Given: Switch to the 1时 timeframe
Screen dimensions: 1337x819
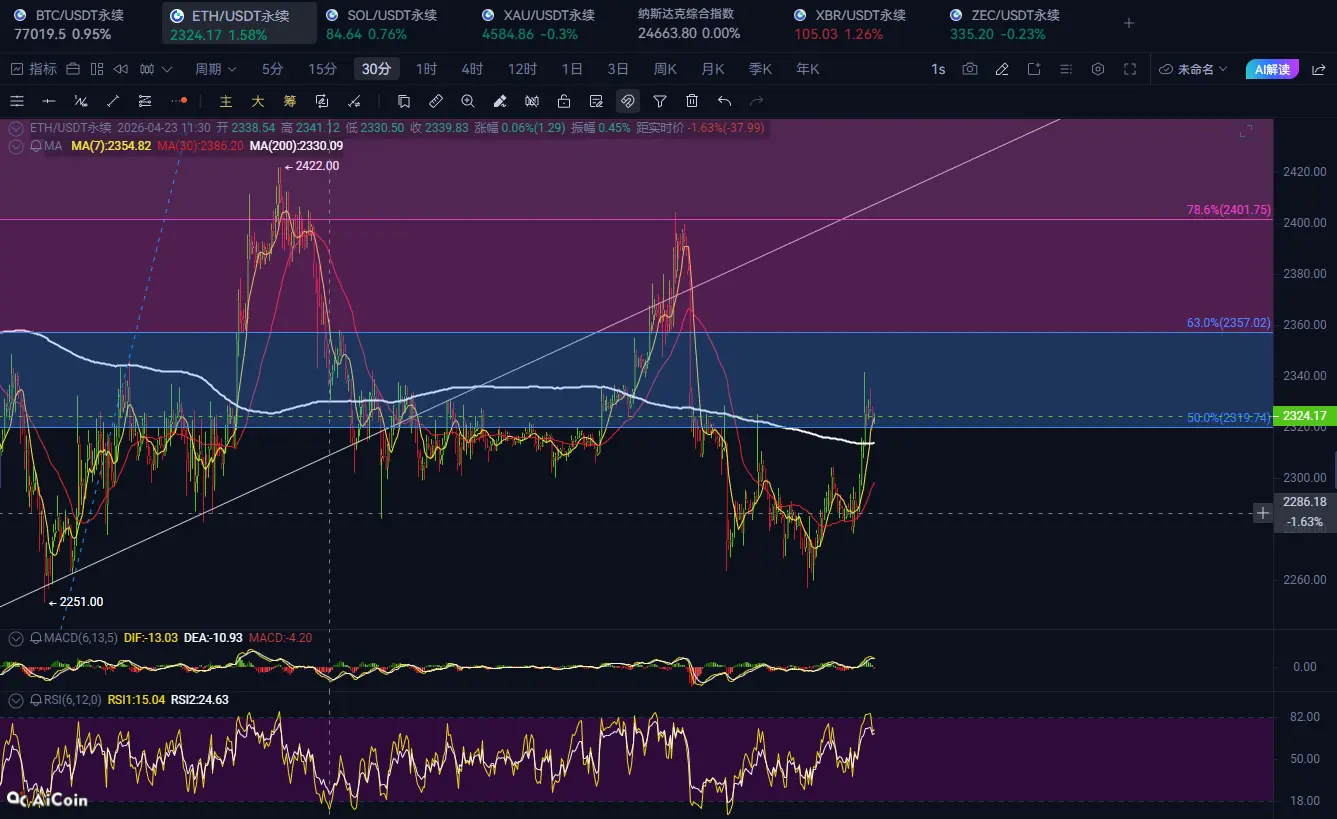Looking at the screenshot, I should pyautogui.click(x=427, y=69).
